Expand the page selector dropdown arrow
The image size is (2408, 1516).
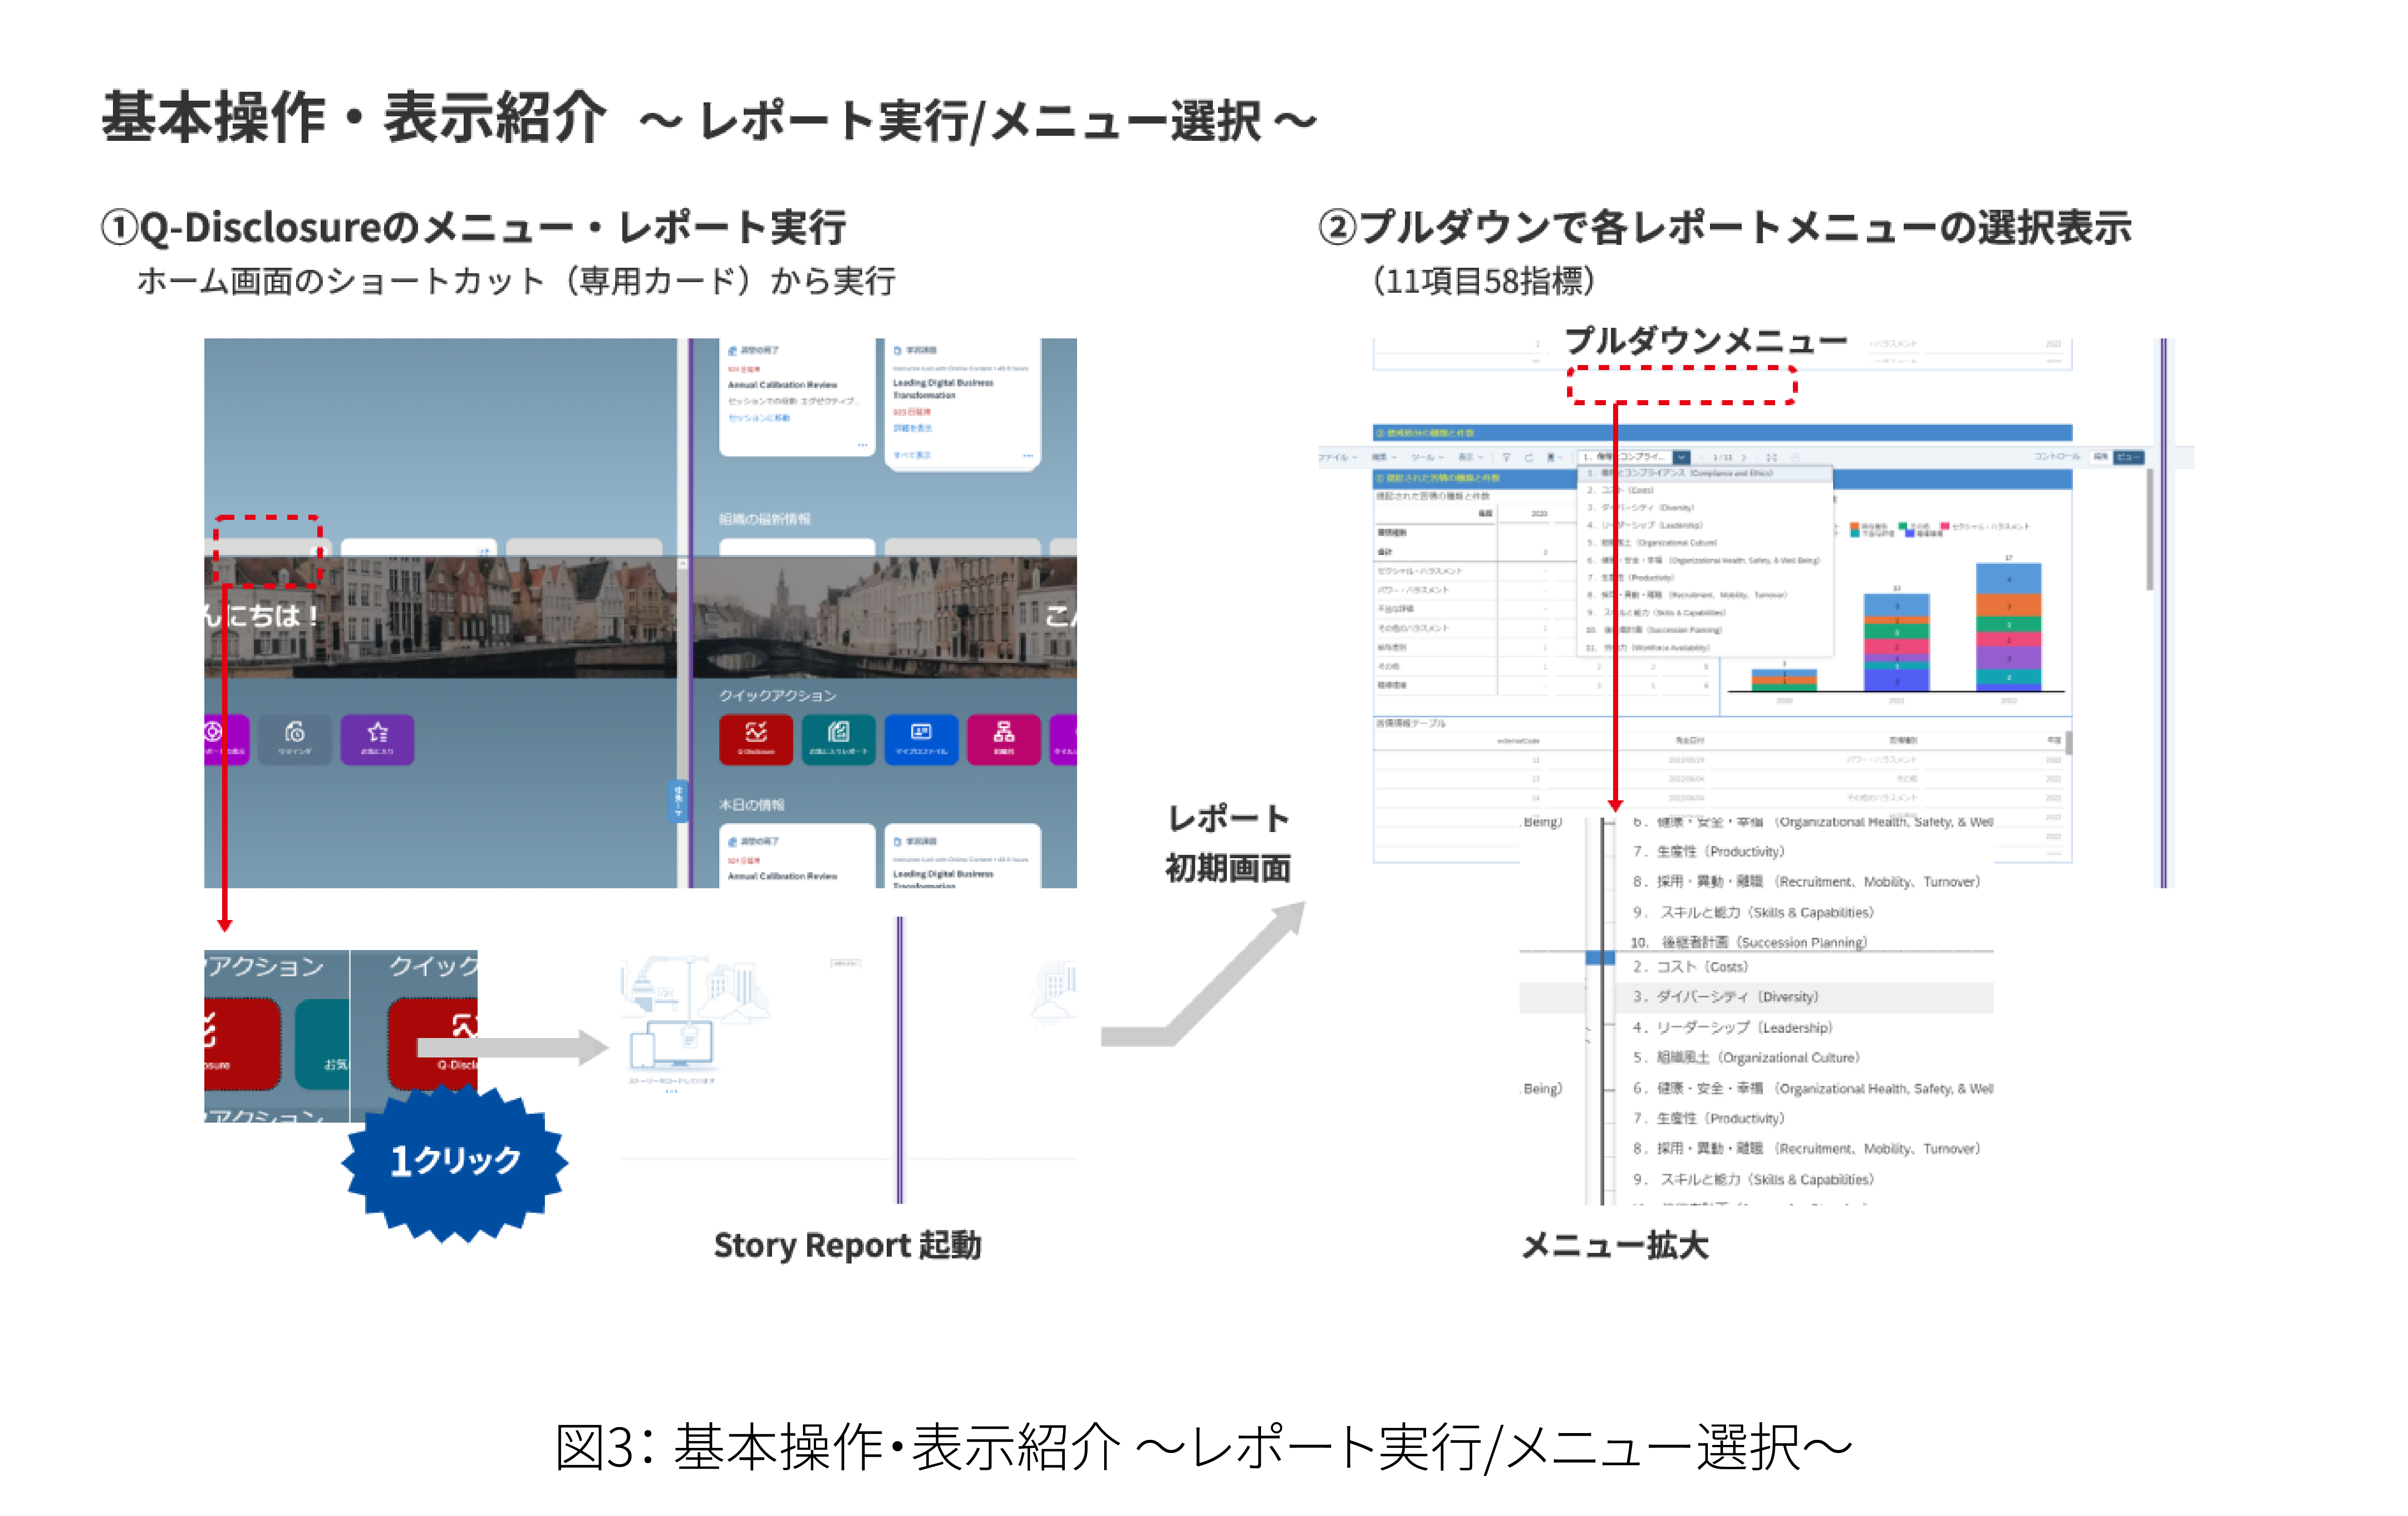[1682, 457]
